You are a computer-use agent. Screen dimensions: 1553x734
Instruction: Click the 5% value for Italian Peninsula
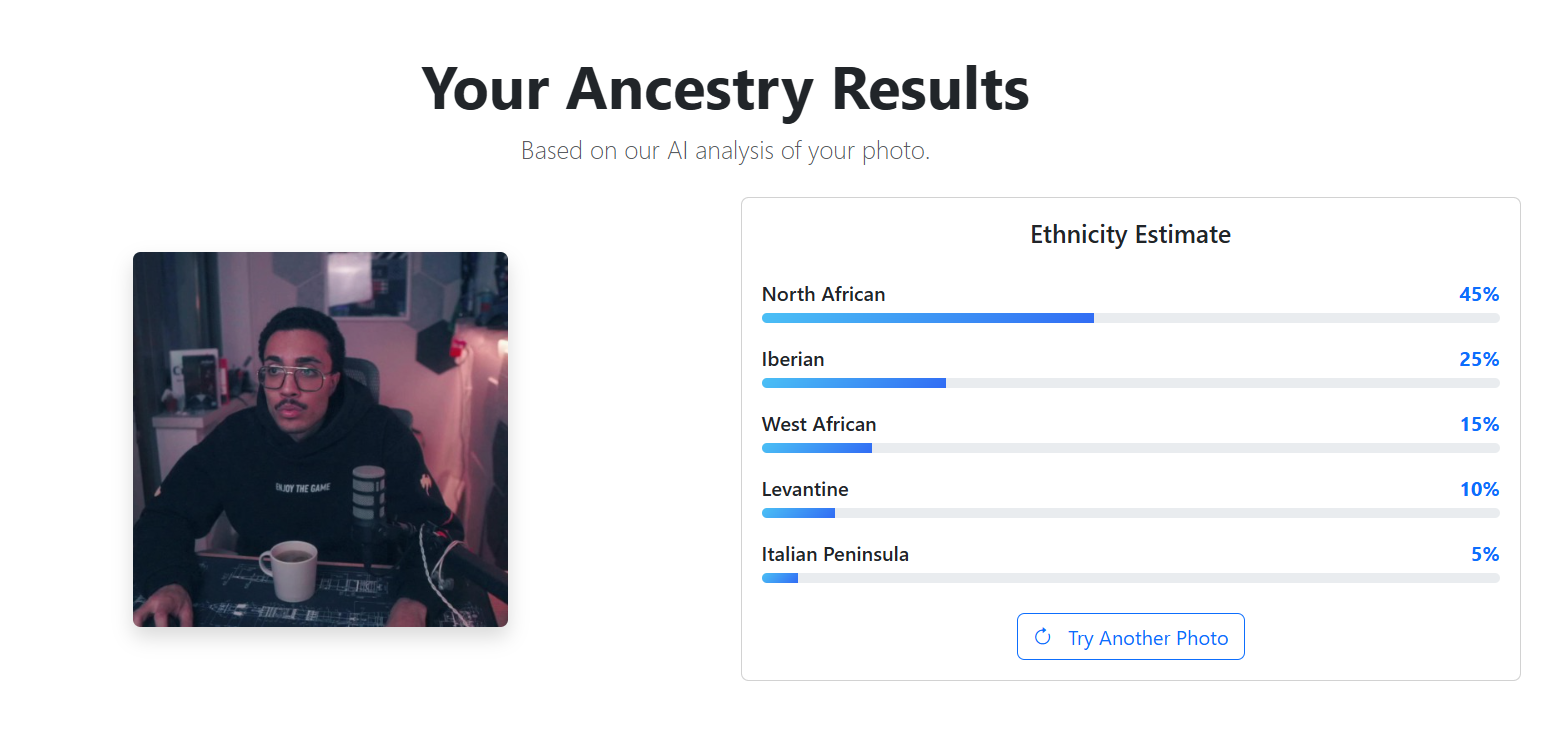pos(1485,554)
